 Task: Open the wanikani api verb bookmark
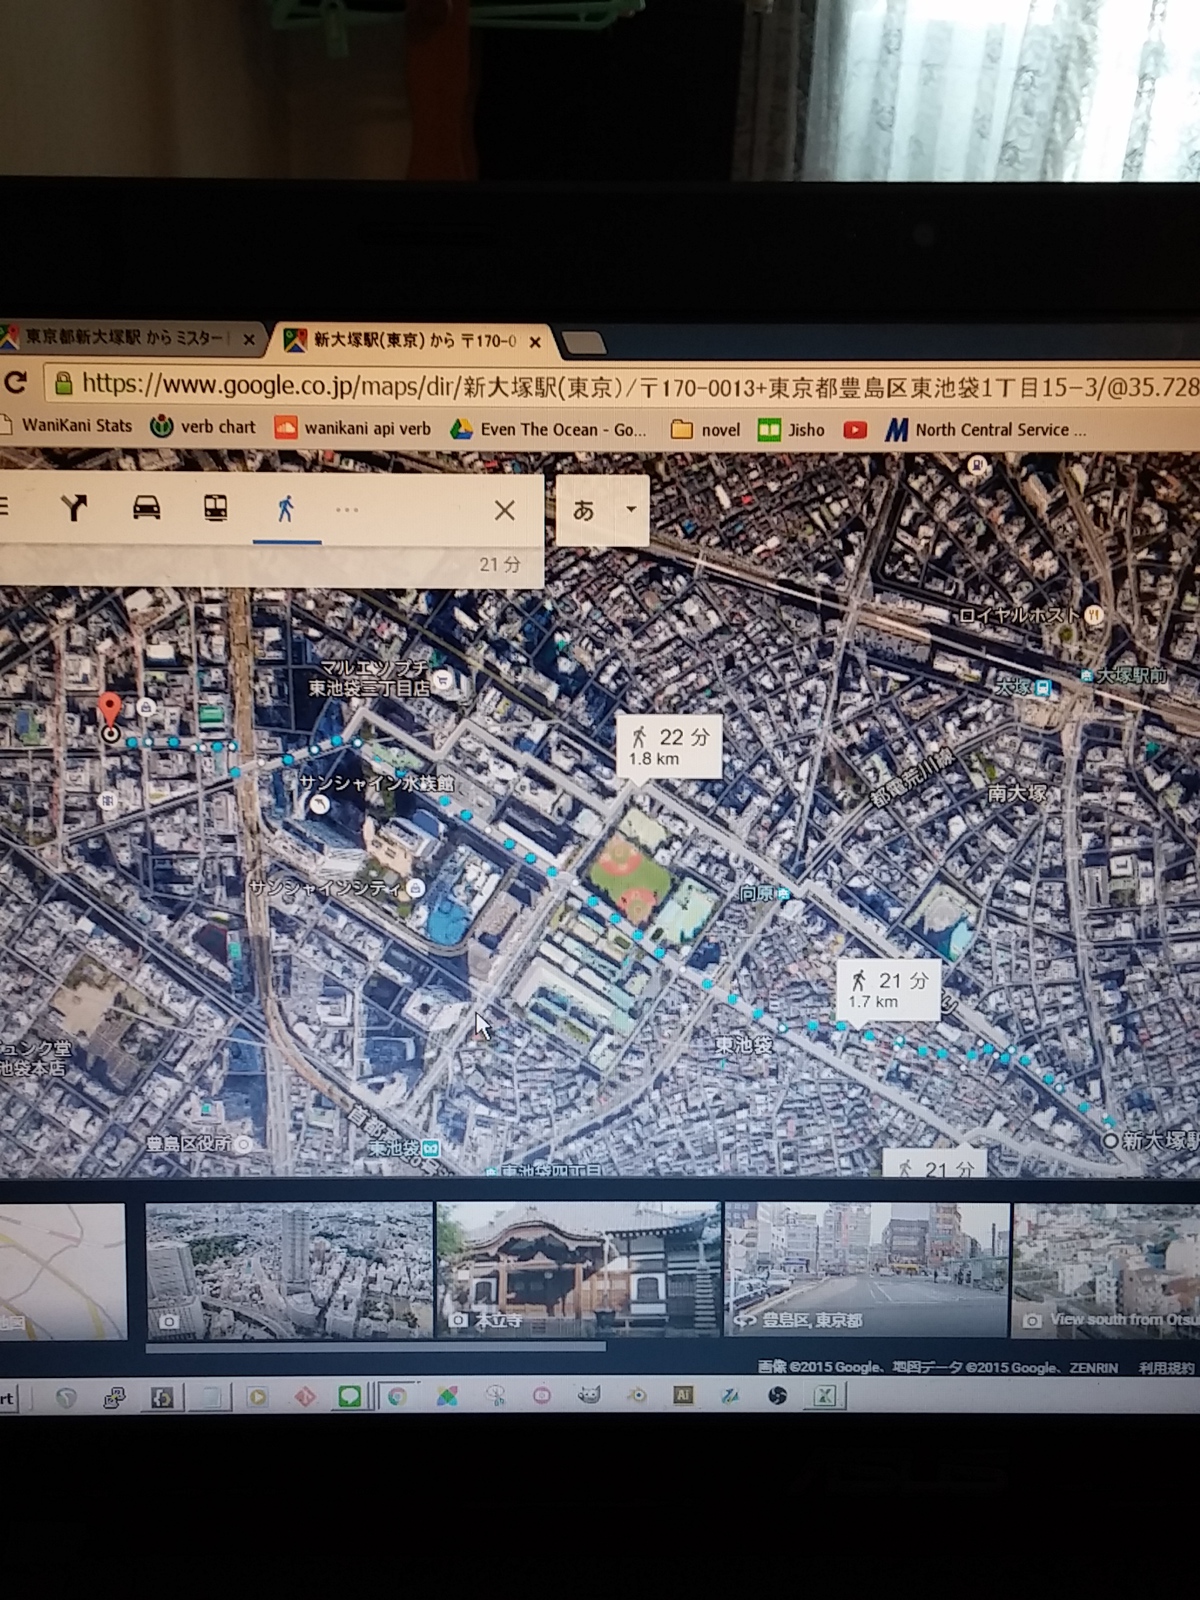(x=353, y=428)
